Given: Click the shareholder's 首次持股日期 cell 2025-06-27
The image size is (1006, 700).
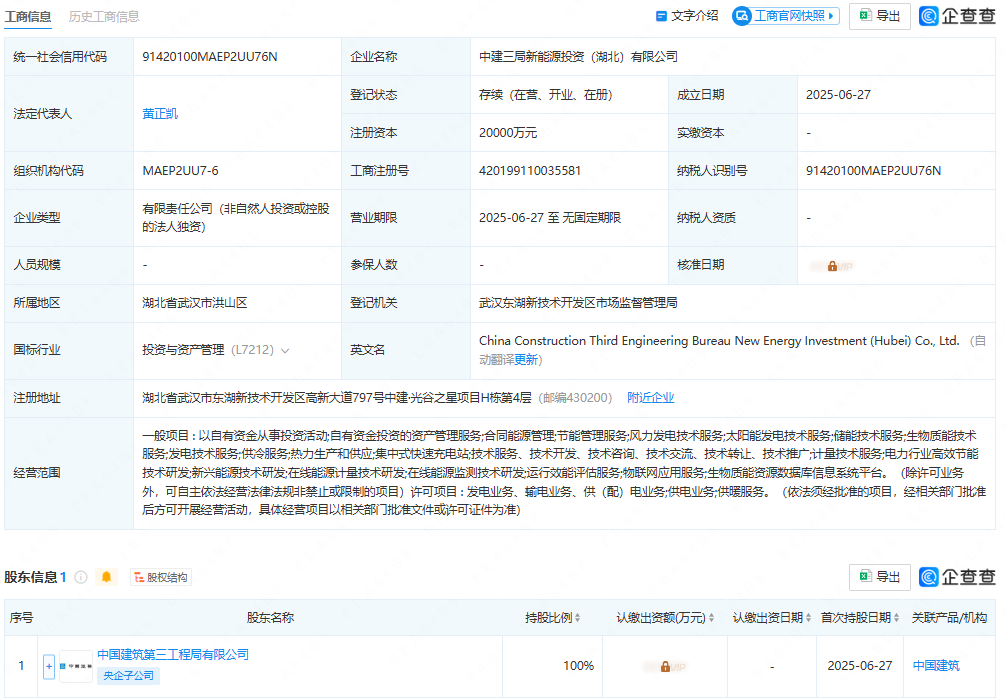Looking at the screenshot, I should click(x=860, y=666).
